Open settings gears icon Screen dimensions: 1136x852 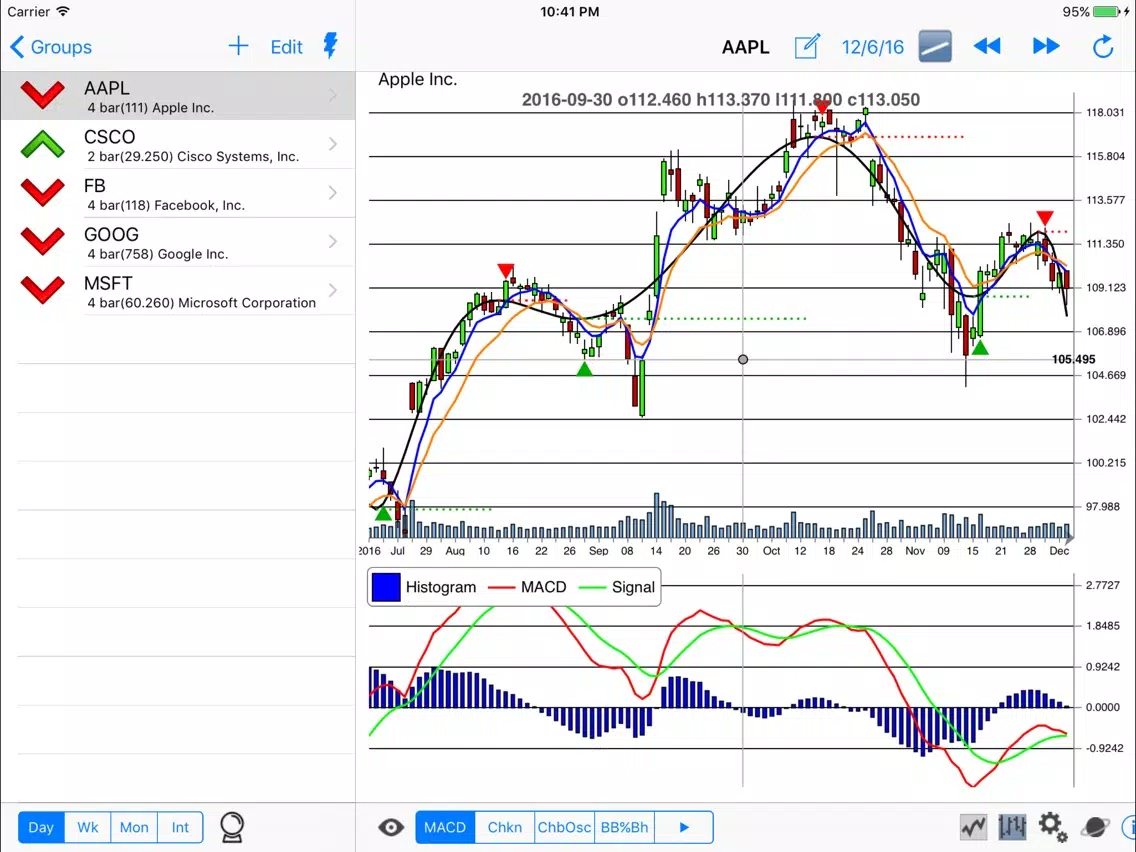tap(1053, 827)
